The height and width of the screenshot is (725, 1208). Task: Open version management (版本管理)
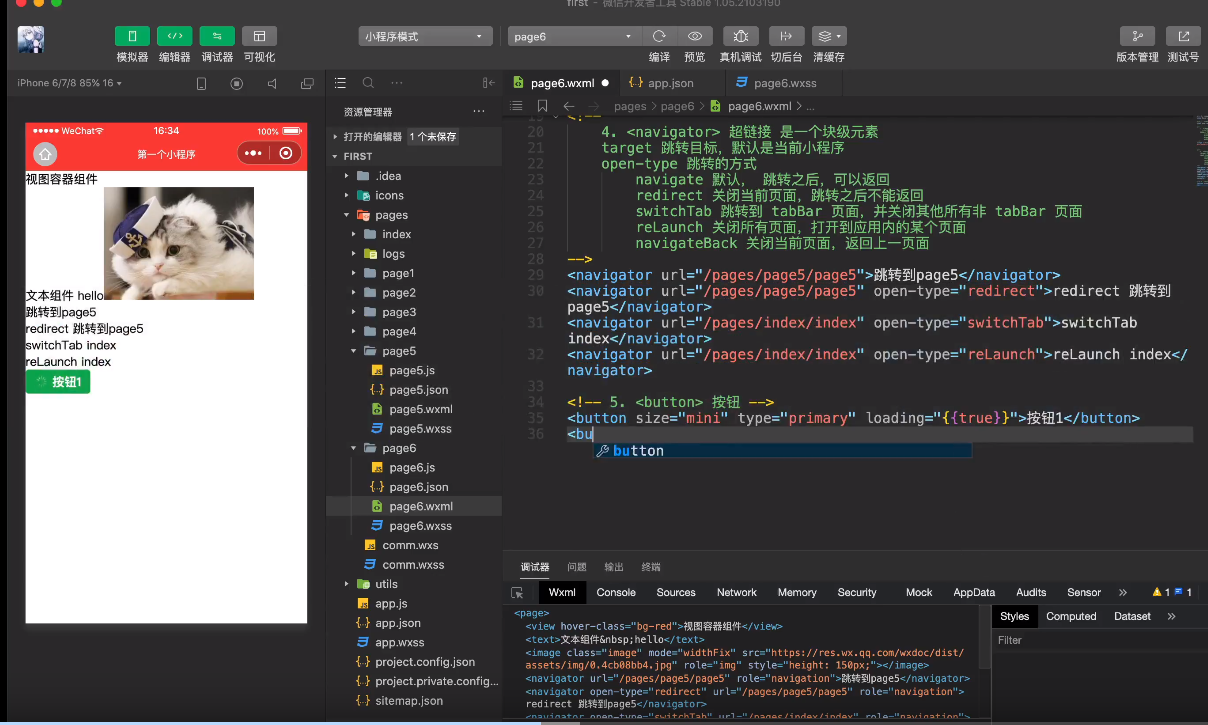(x=1137, y=36)
